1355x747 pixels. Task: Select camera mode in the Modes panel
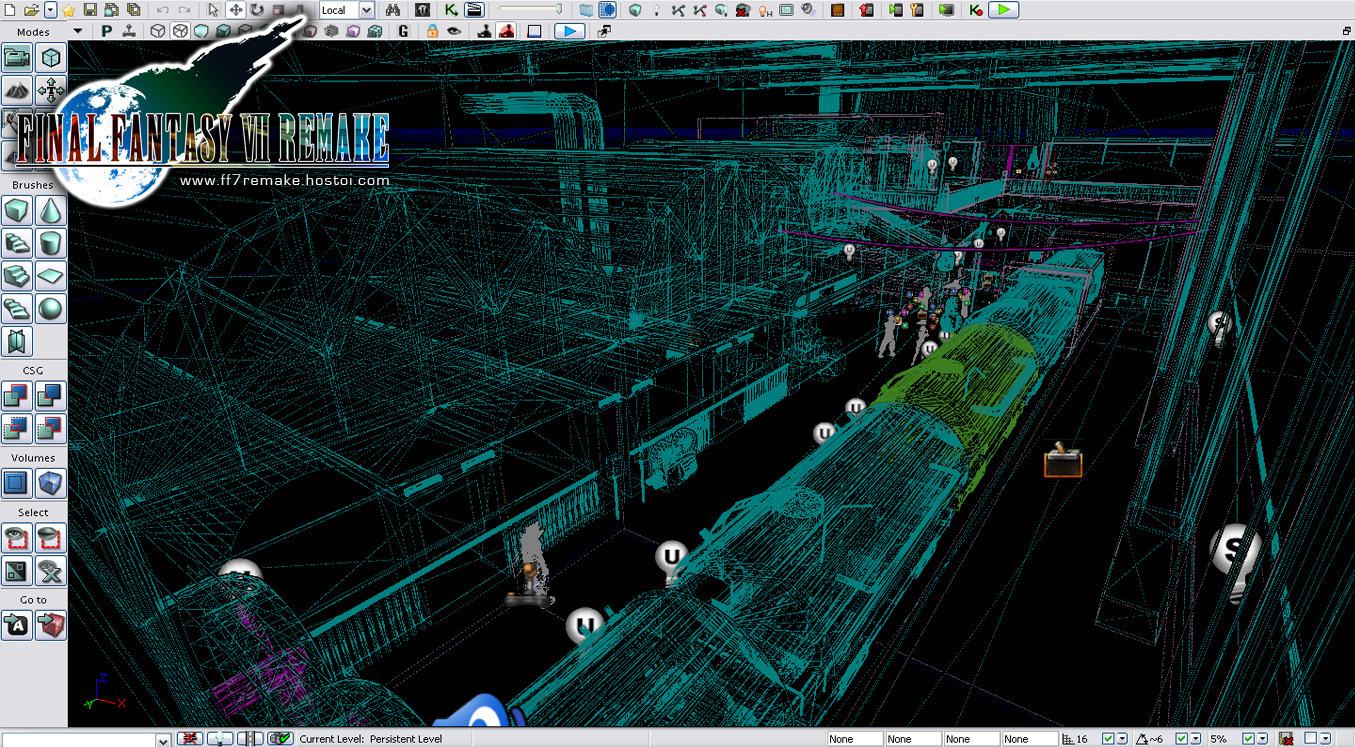coord(18,59)
